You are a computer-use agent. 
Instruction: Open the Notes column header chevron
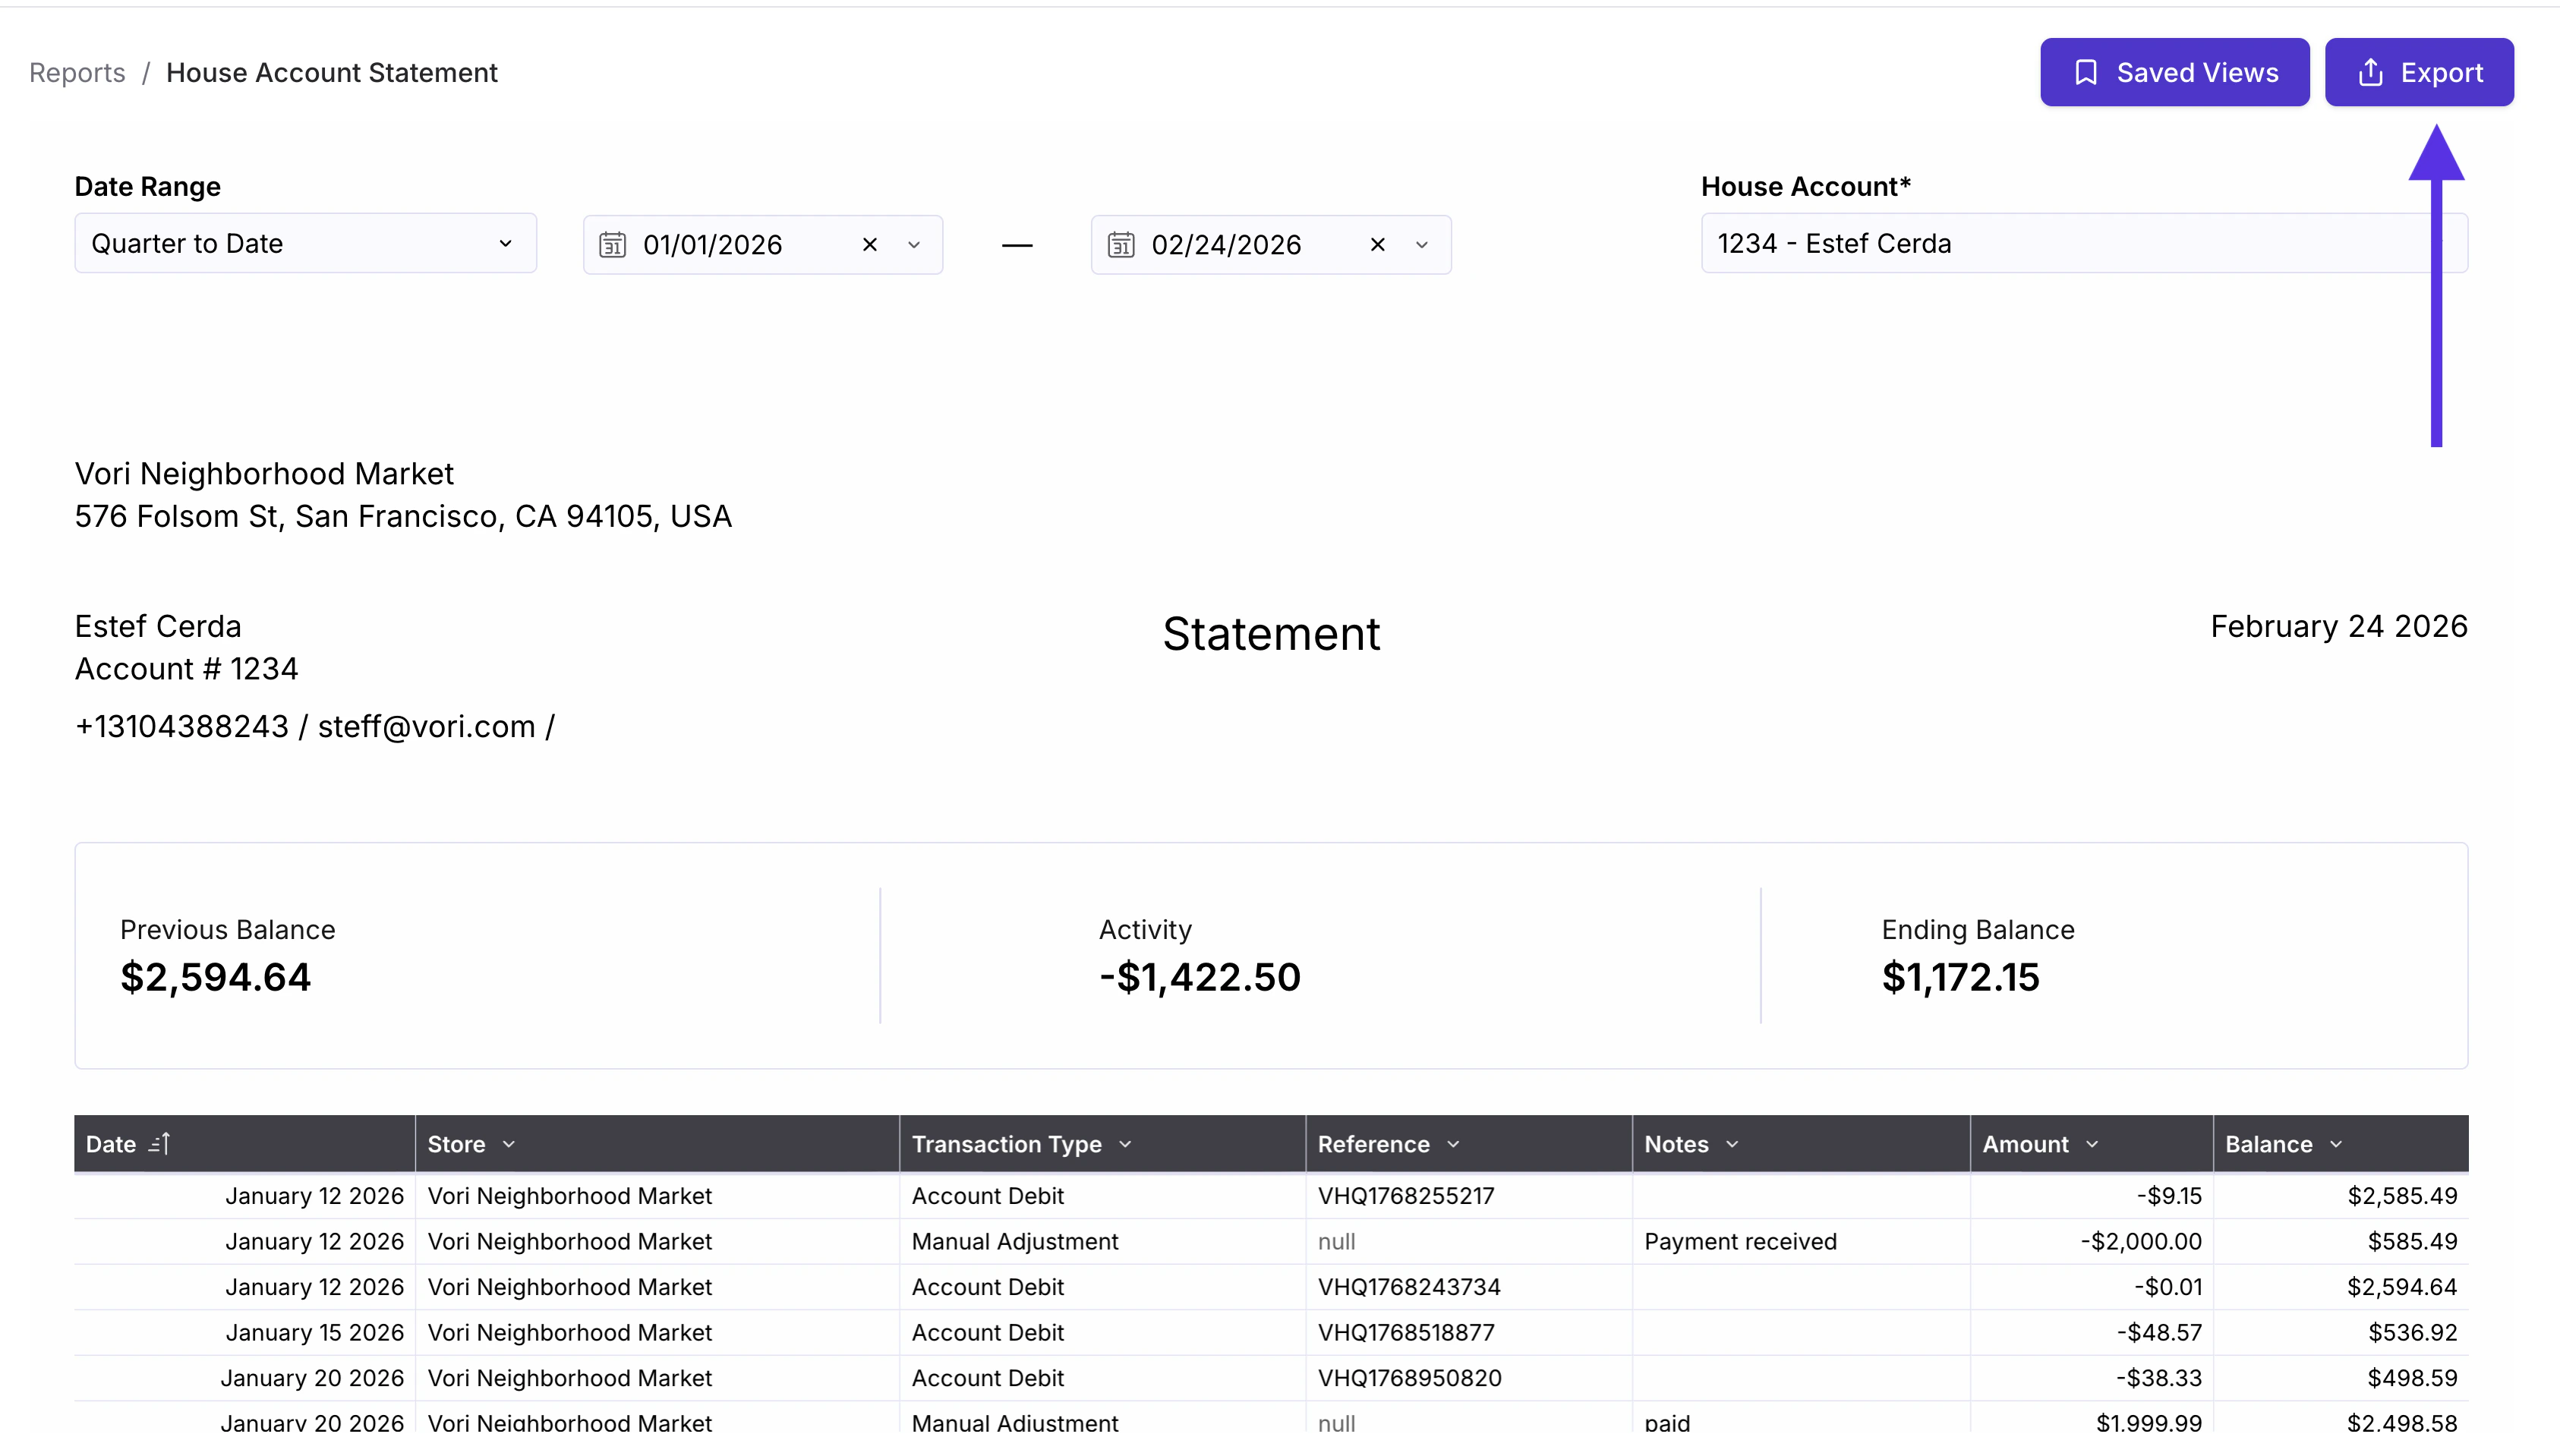(x=1732, y=1144)
